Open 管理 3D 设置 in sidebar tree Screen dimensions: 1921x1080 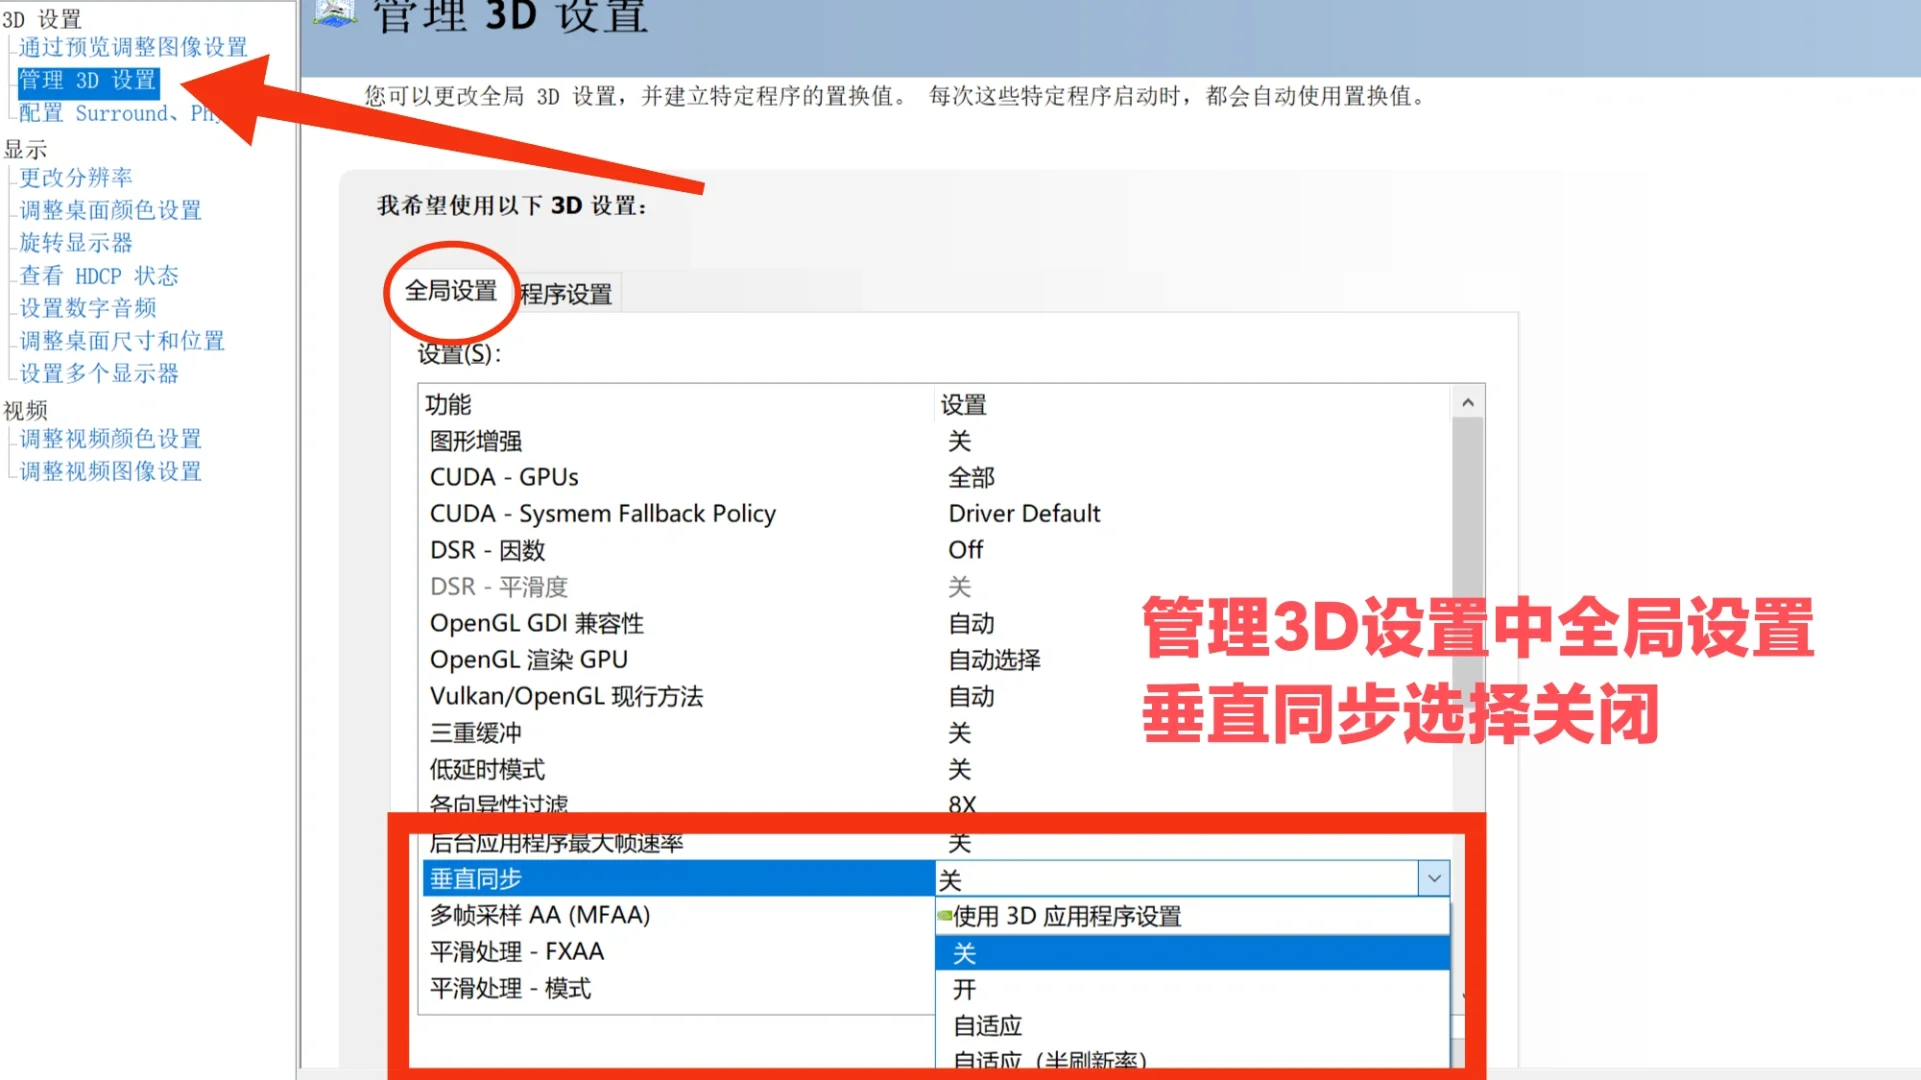88,80
